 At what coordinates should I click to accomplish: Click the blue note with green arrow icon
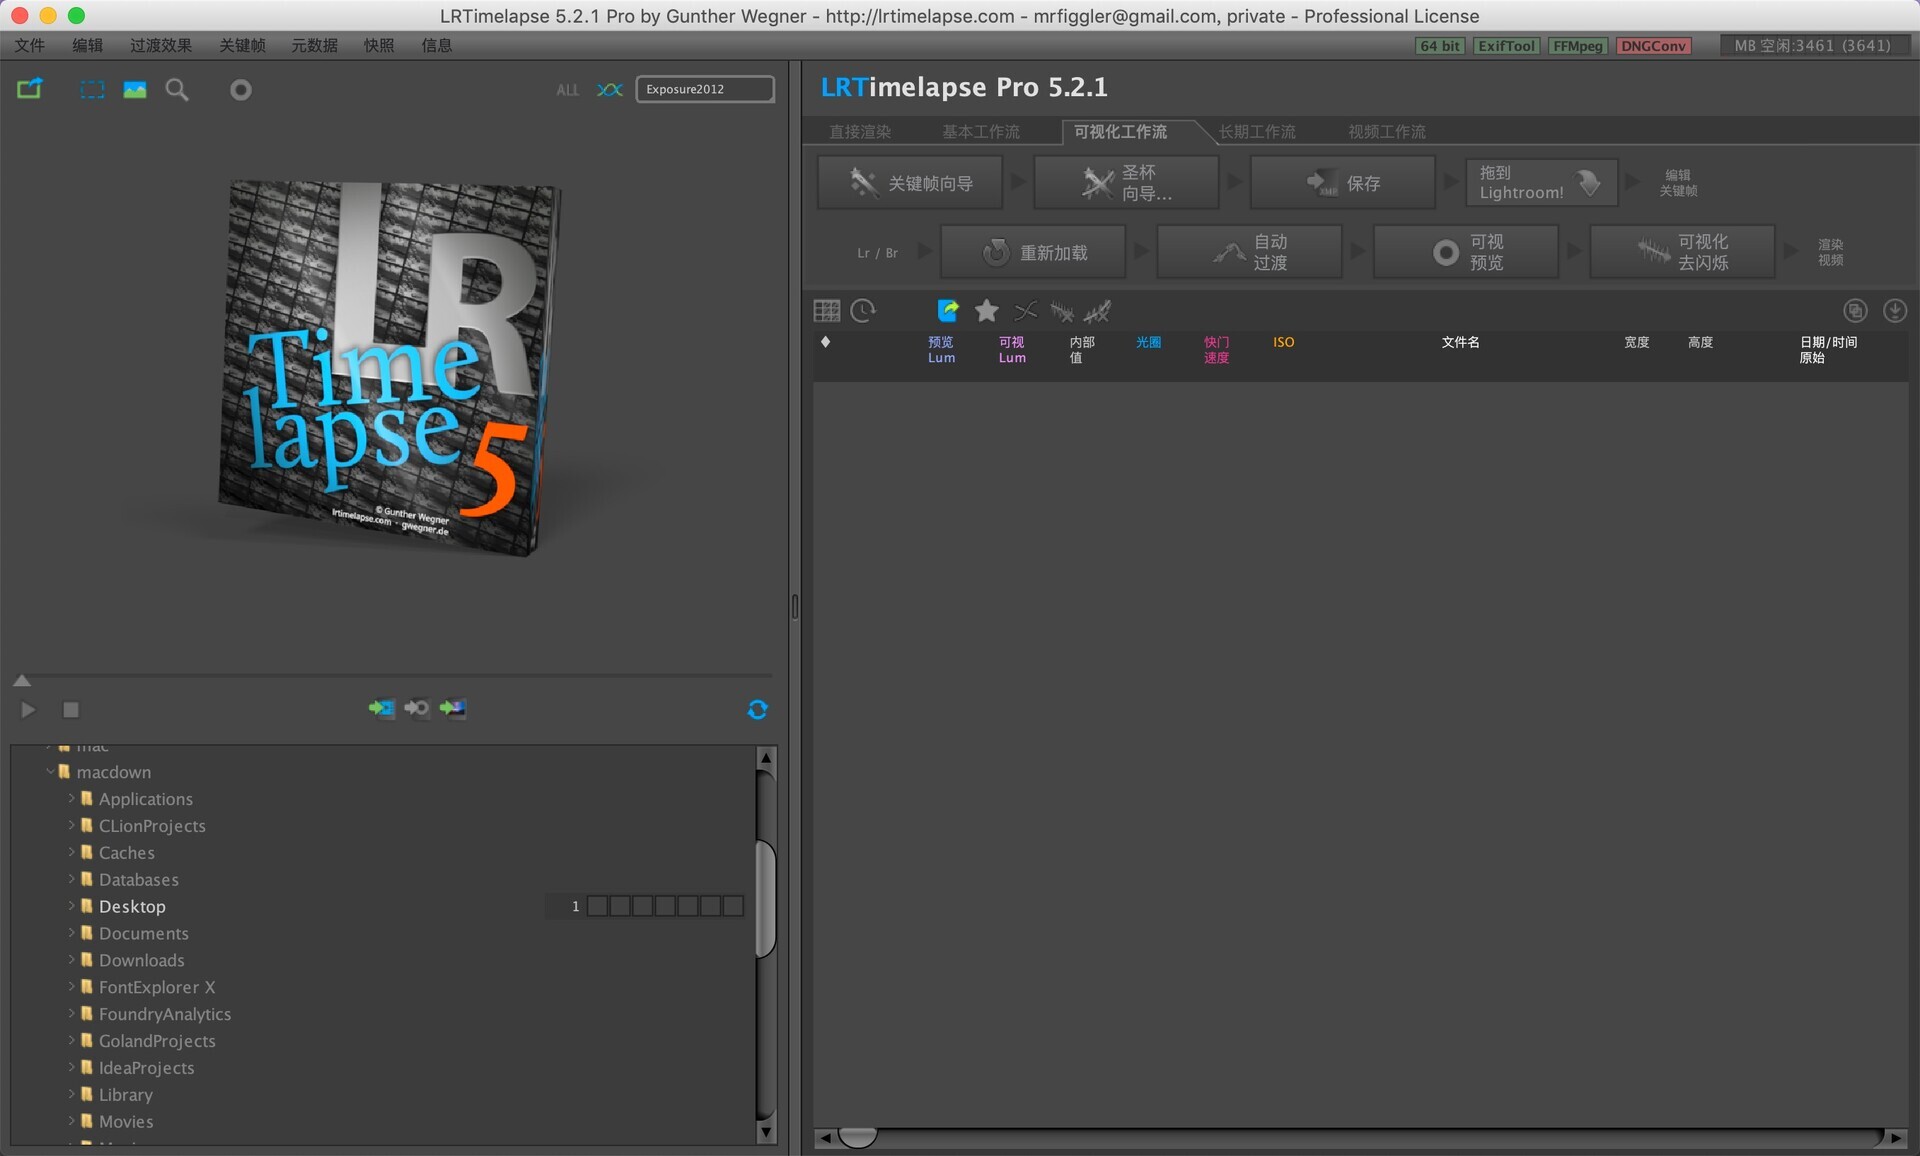pos(948,311)
